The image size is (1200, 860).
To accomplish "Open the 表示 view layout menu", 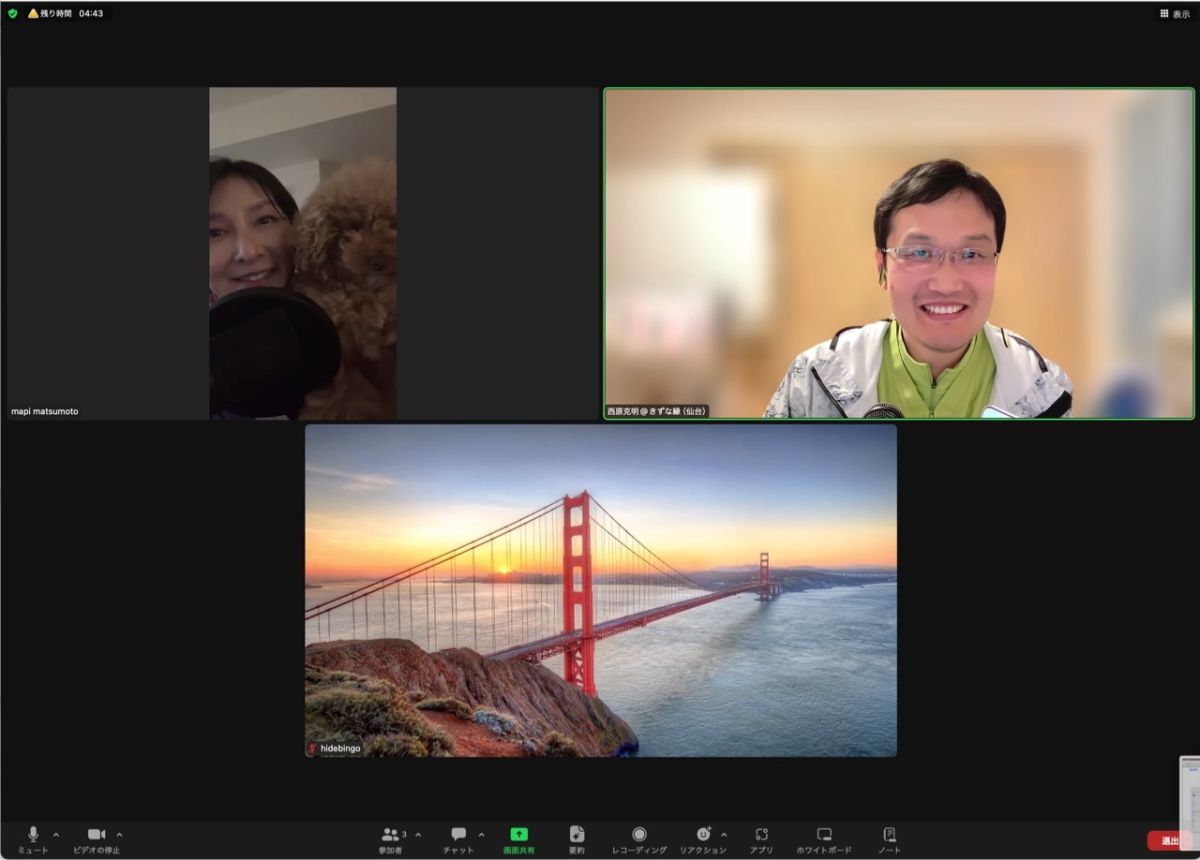I will (x=1174, y=14).
